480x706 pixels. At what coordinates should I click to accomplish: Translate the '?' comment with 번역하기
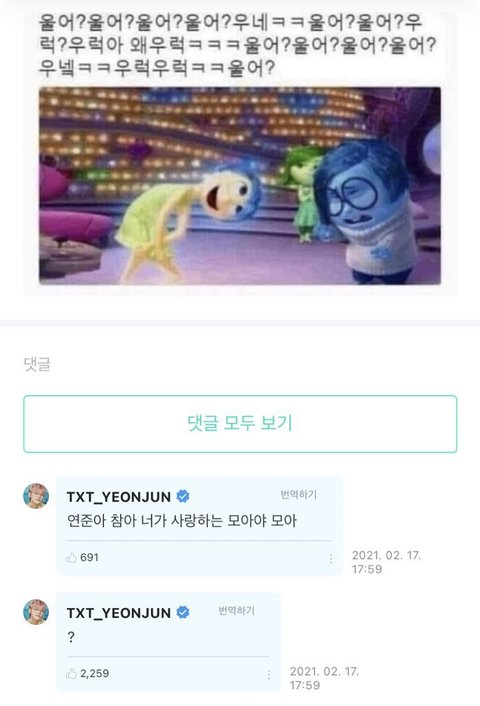coord(236,611)
